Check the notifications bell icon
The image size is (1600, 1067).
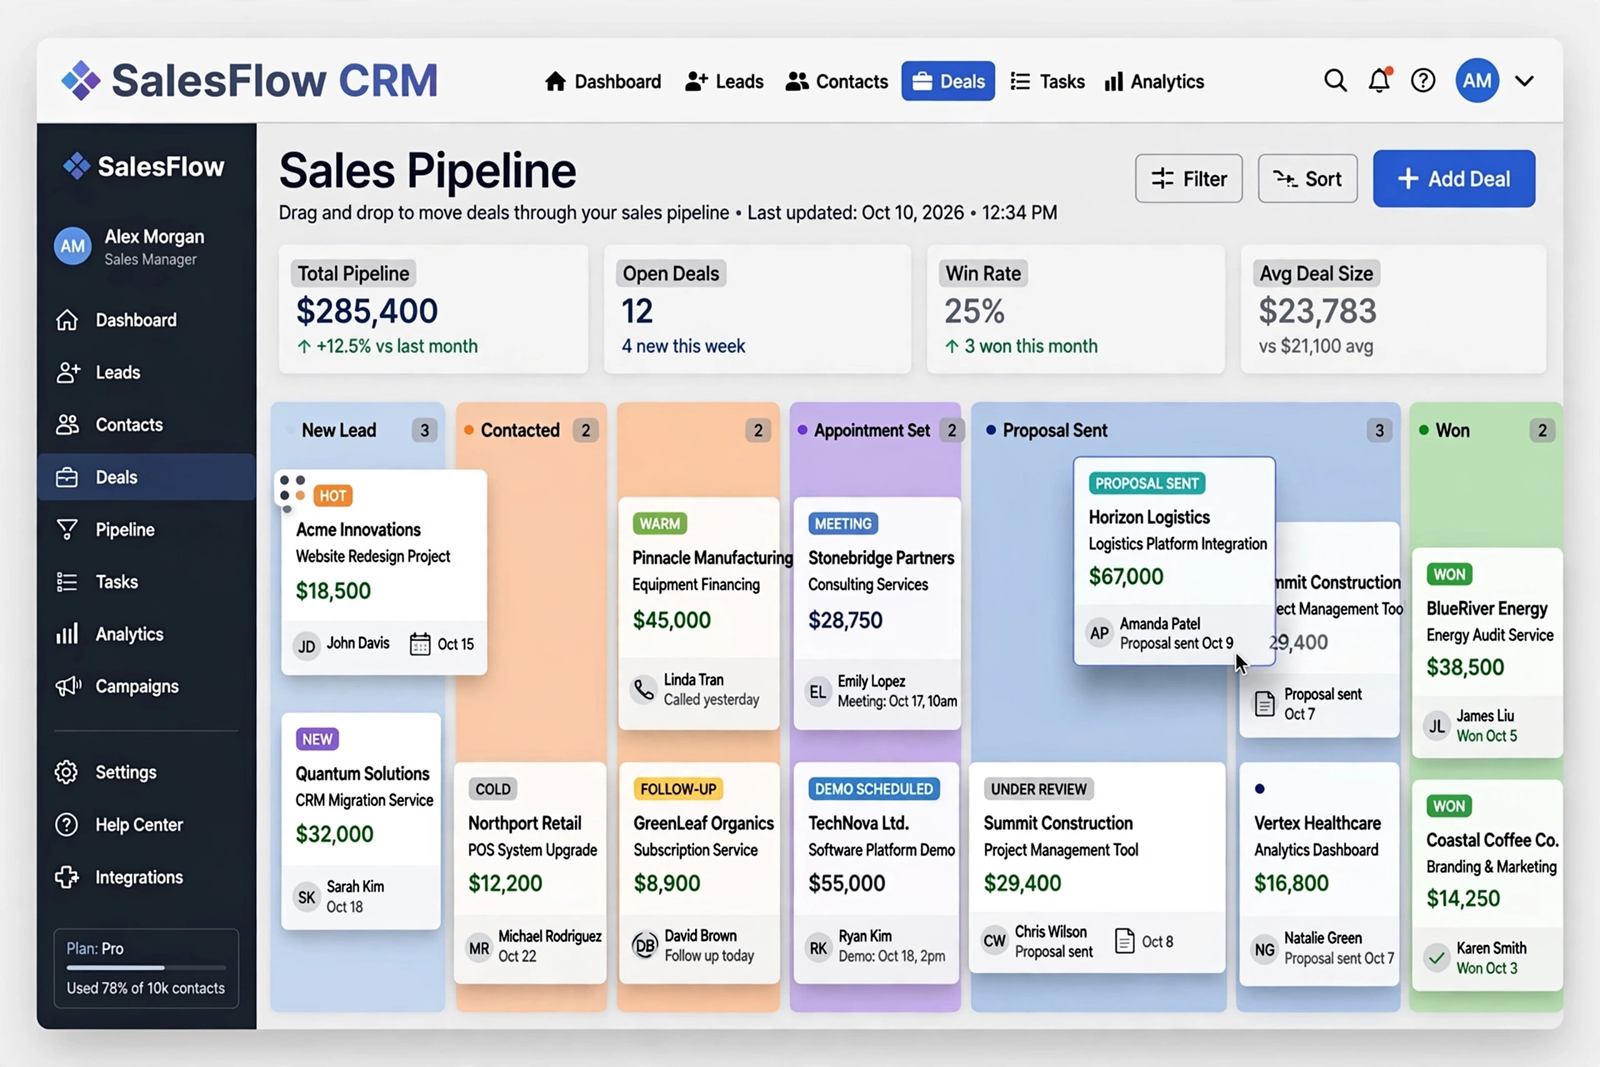click(1380, 80)
